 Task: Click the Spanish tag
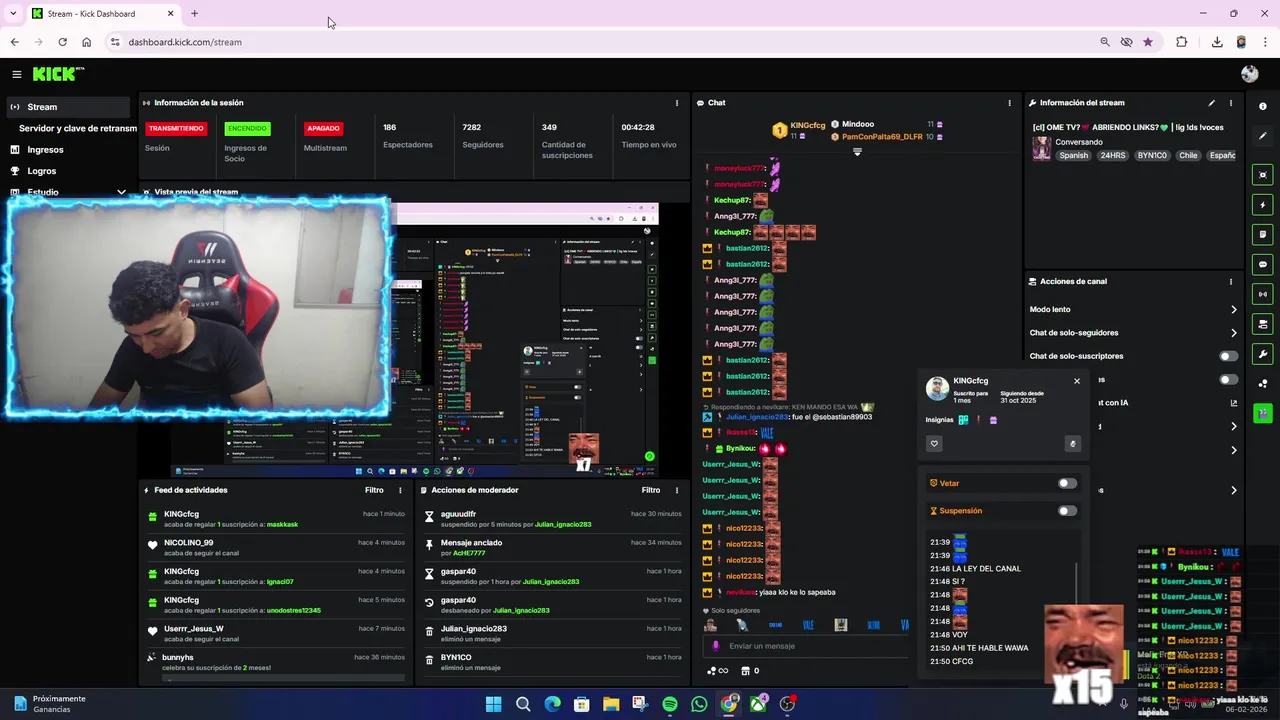pos(1074,156)
